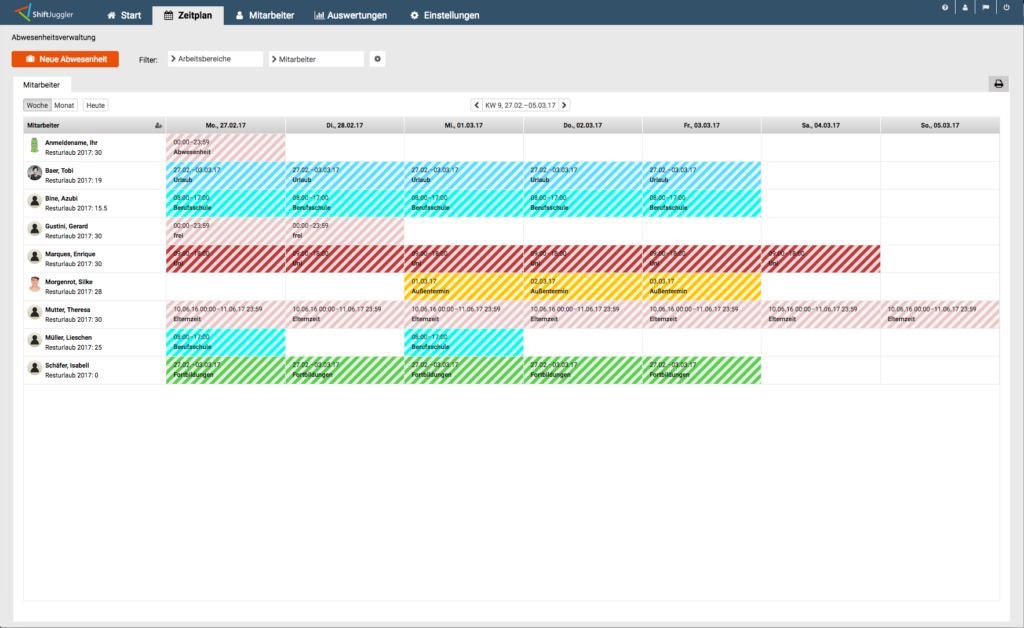Screen dimensions: 1024x628
Task: Select the Urlaub entry for Baer Tobi on Monday
Action: (225, 176)
